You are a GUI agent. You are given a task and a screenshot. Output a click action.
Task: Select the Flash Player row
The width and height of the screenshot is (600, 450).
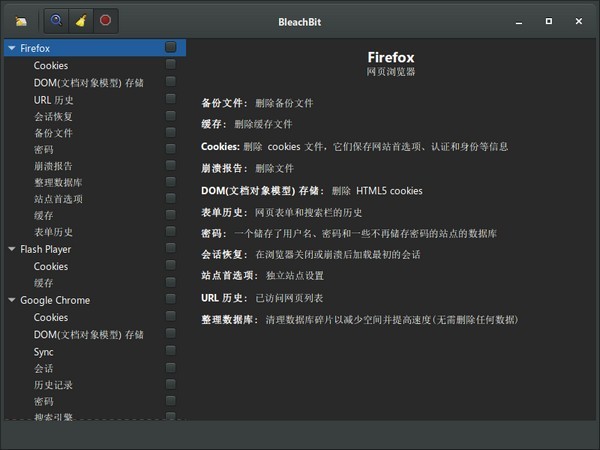(95, 249)
